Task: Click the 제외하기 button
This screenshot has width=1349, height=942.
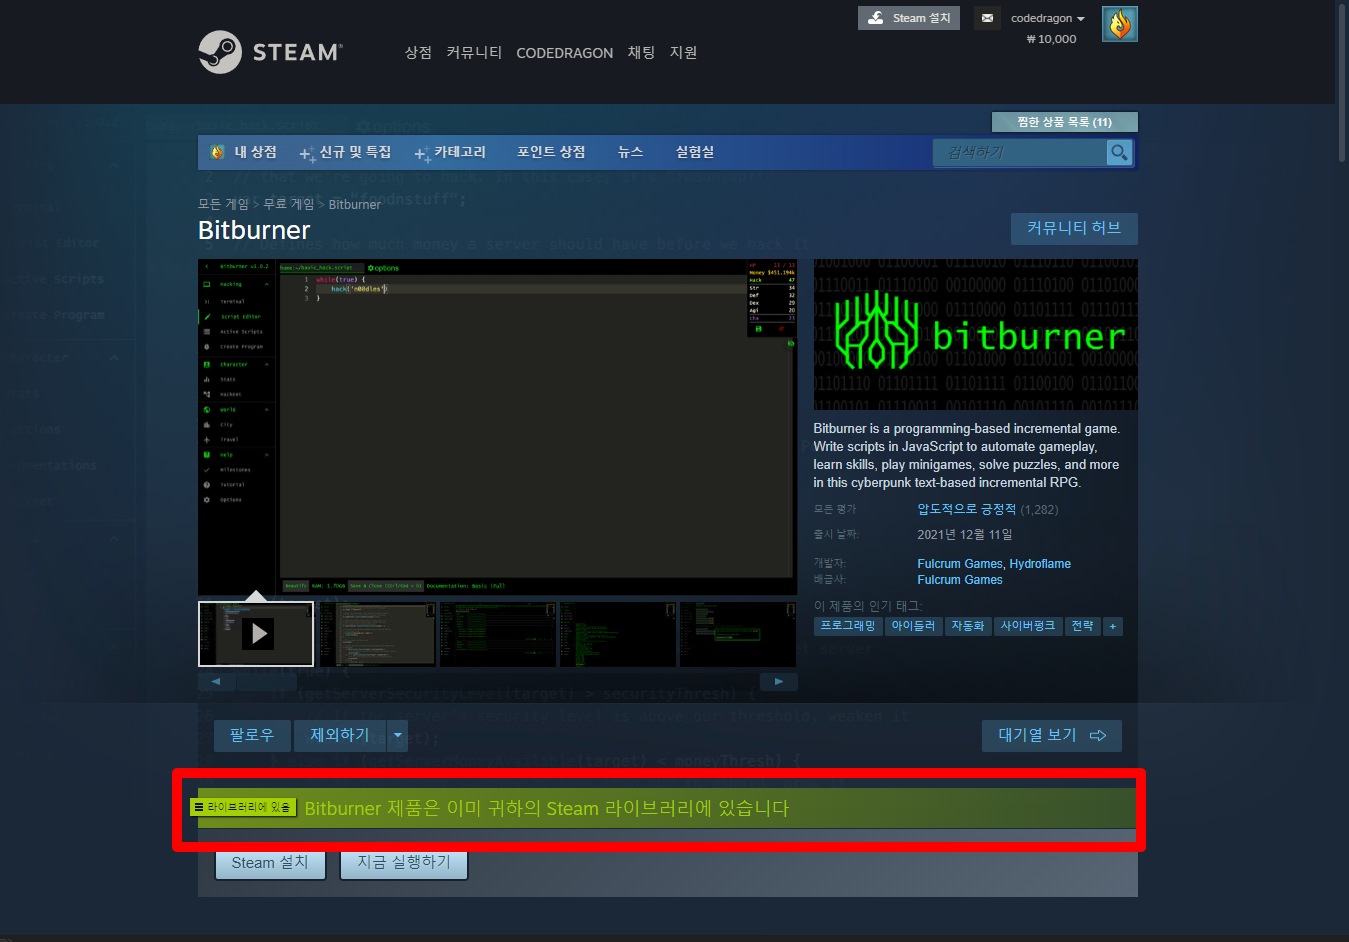Action: (340, 735)
